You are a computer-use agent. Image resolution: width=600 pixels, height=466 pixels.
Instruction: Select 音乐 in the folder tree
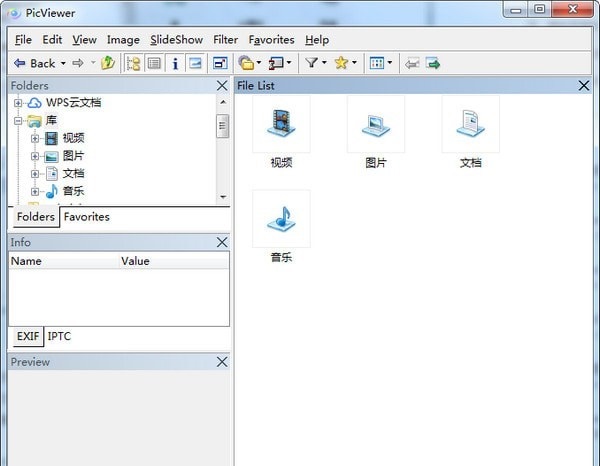tap(73, 191)
